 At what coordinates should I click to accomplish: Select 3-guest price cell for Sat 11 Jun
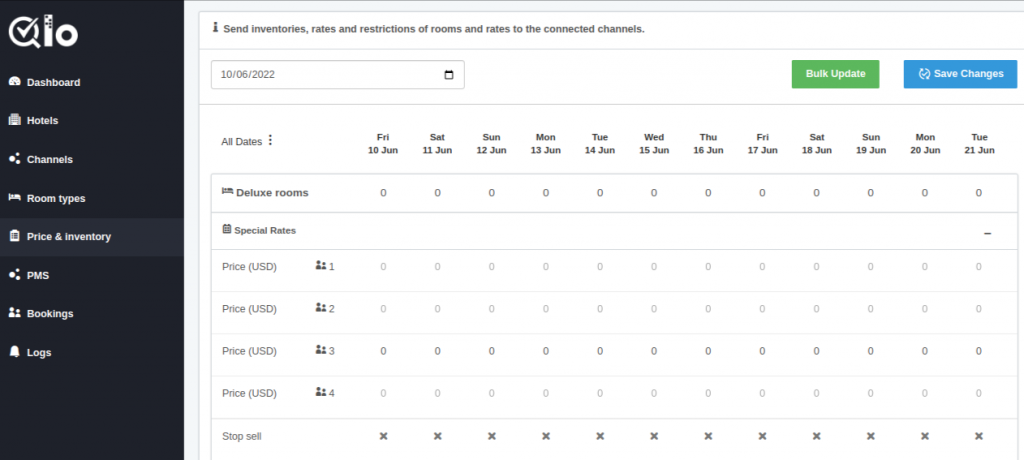pyautogui.click(x=438, y=351)
